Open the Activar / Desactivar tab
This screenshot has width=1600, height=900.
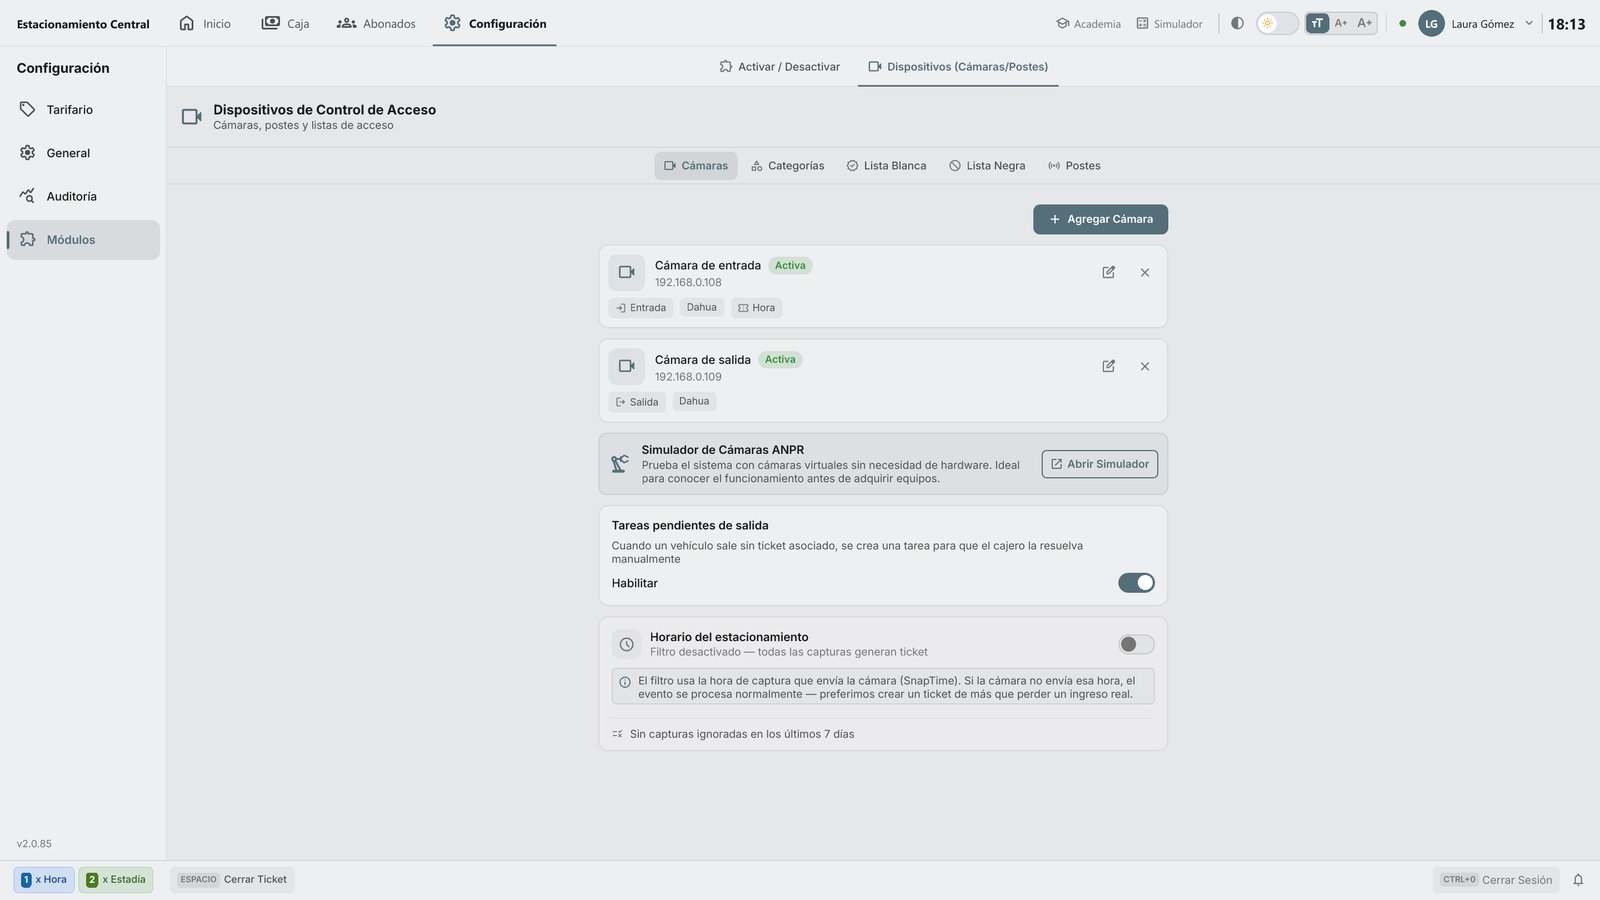(x=779, y=67)
